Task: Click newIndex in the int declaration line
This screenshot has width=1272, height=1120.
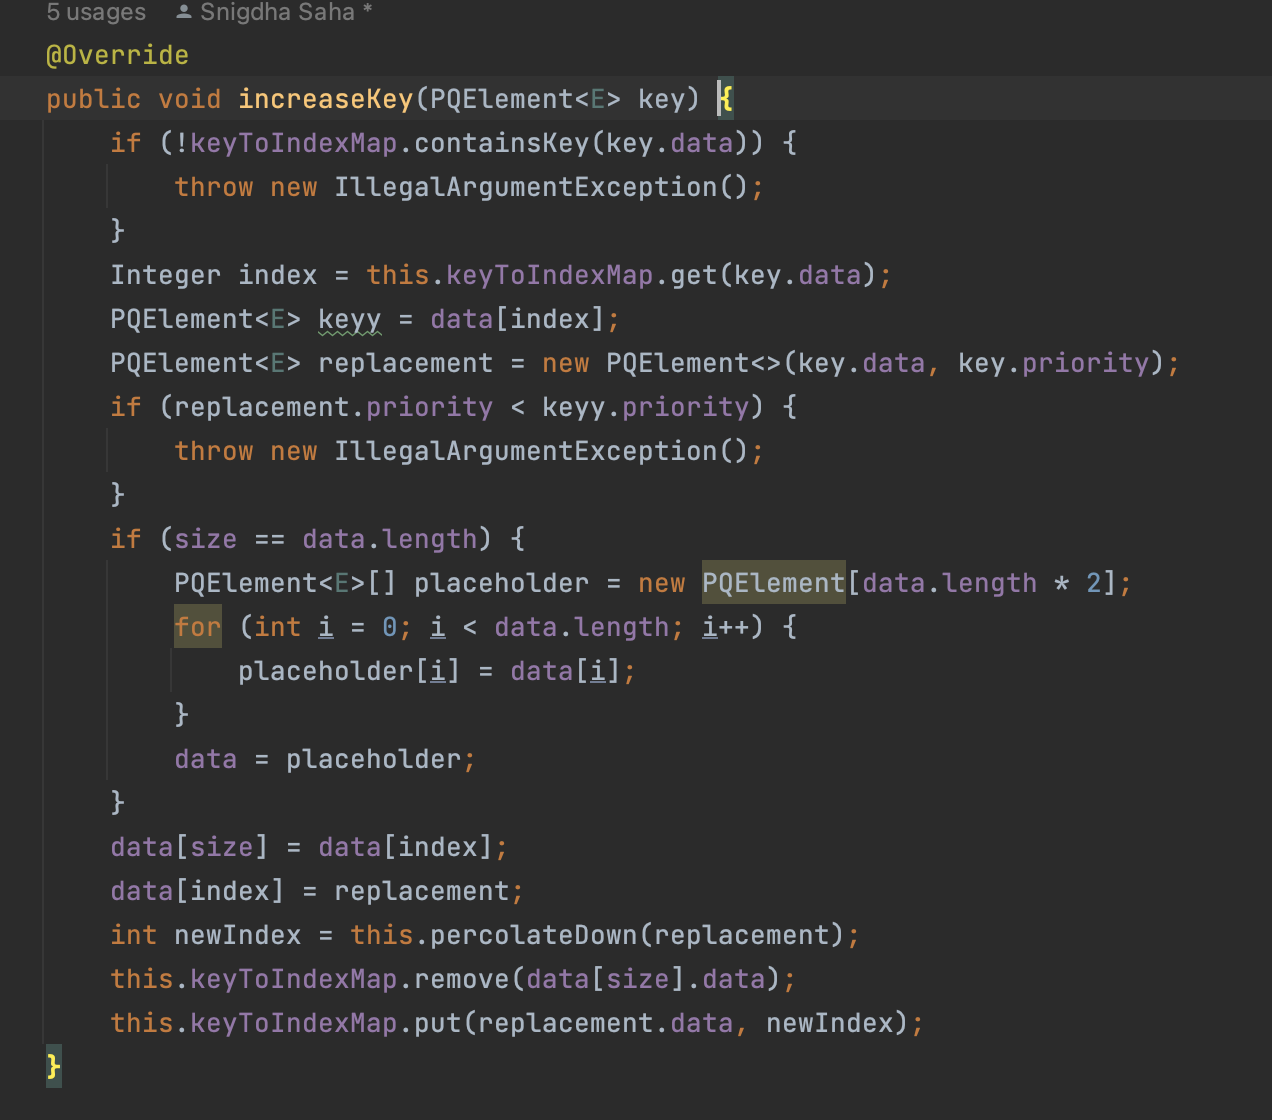Action: click(237, 935)
